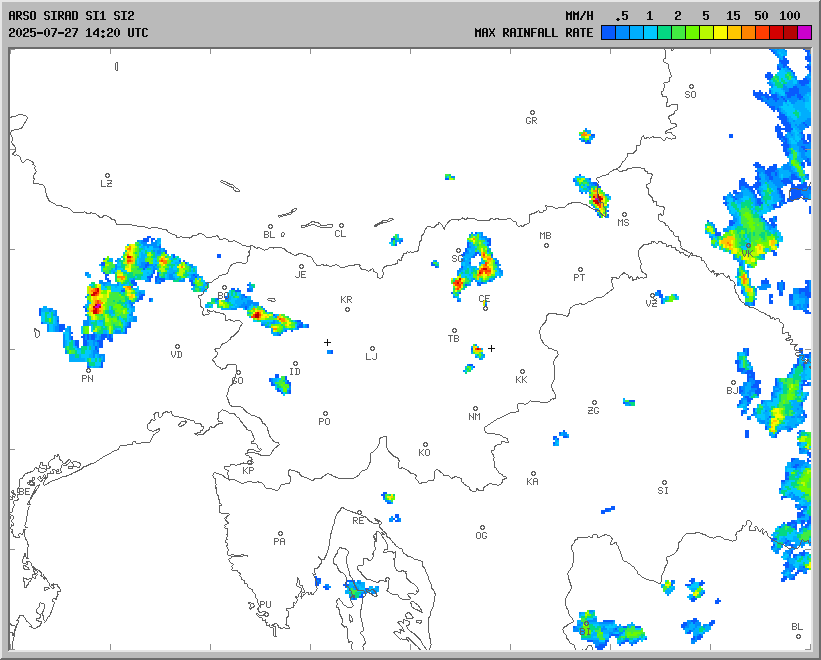
Task: Pick the dark blue swatch at legend's left end
Action: point(608,33)
